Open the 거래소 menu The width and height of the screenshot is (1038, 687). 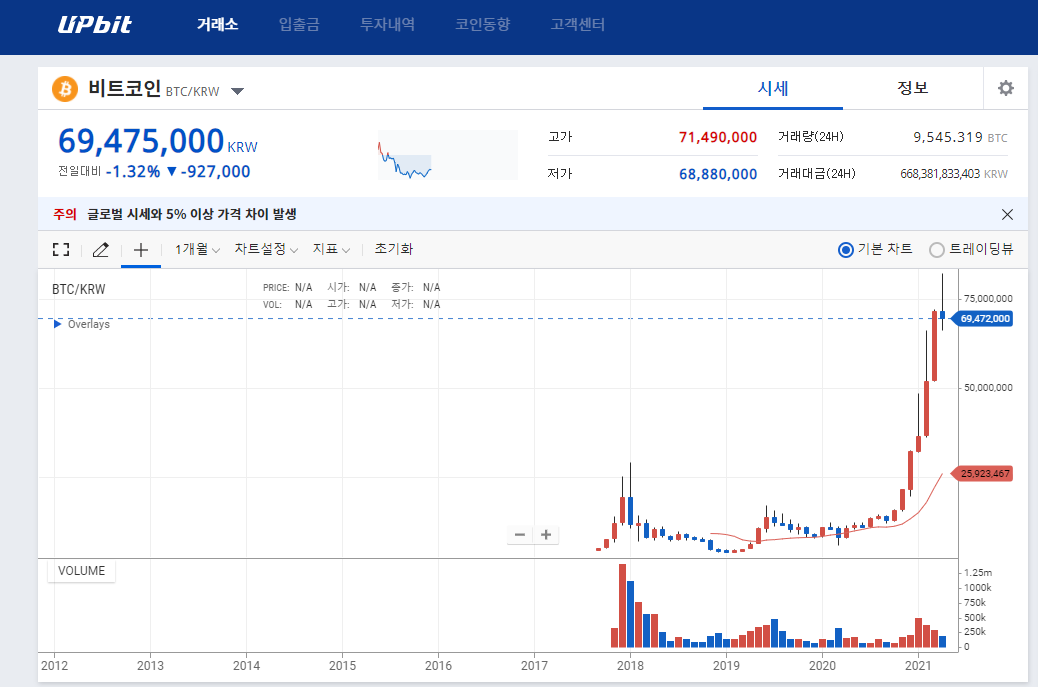(217, 24)
